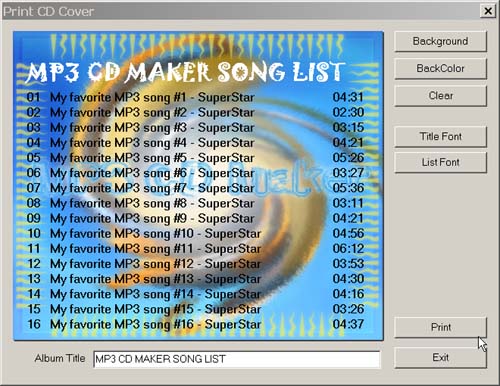This screenshot has width=500, height=386.
Task: Select track 02 song #2 row
Action: 195,113
